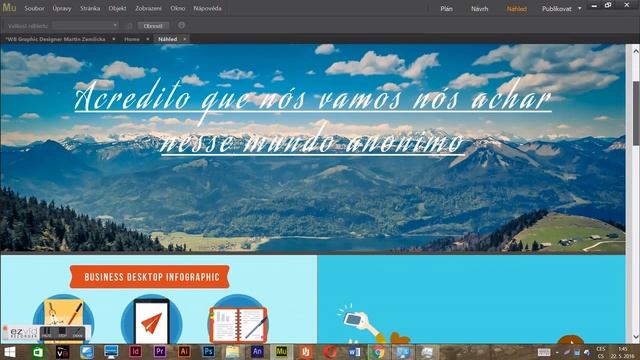Open the Stránka menu

point(90,8)
